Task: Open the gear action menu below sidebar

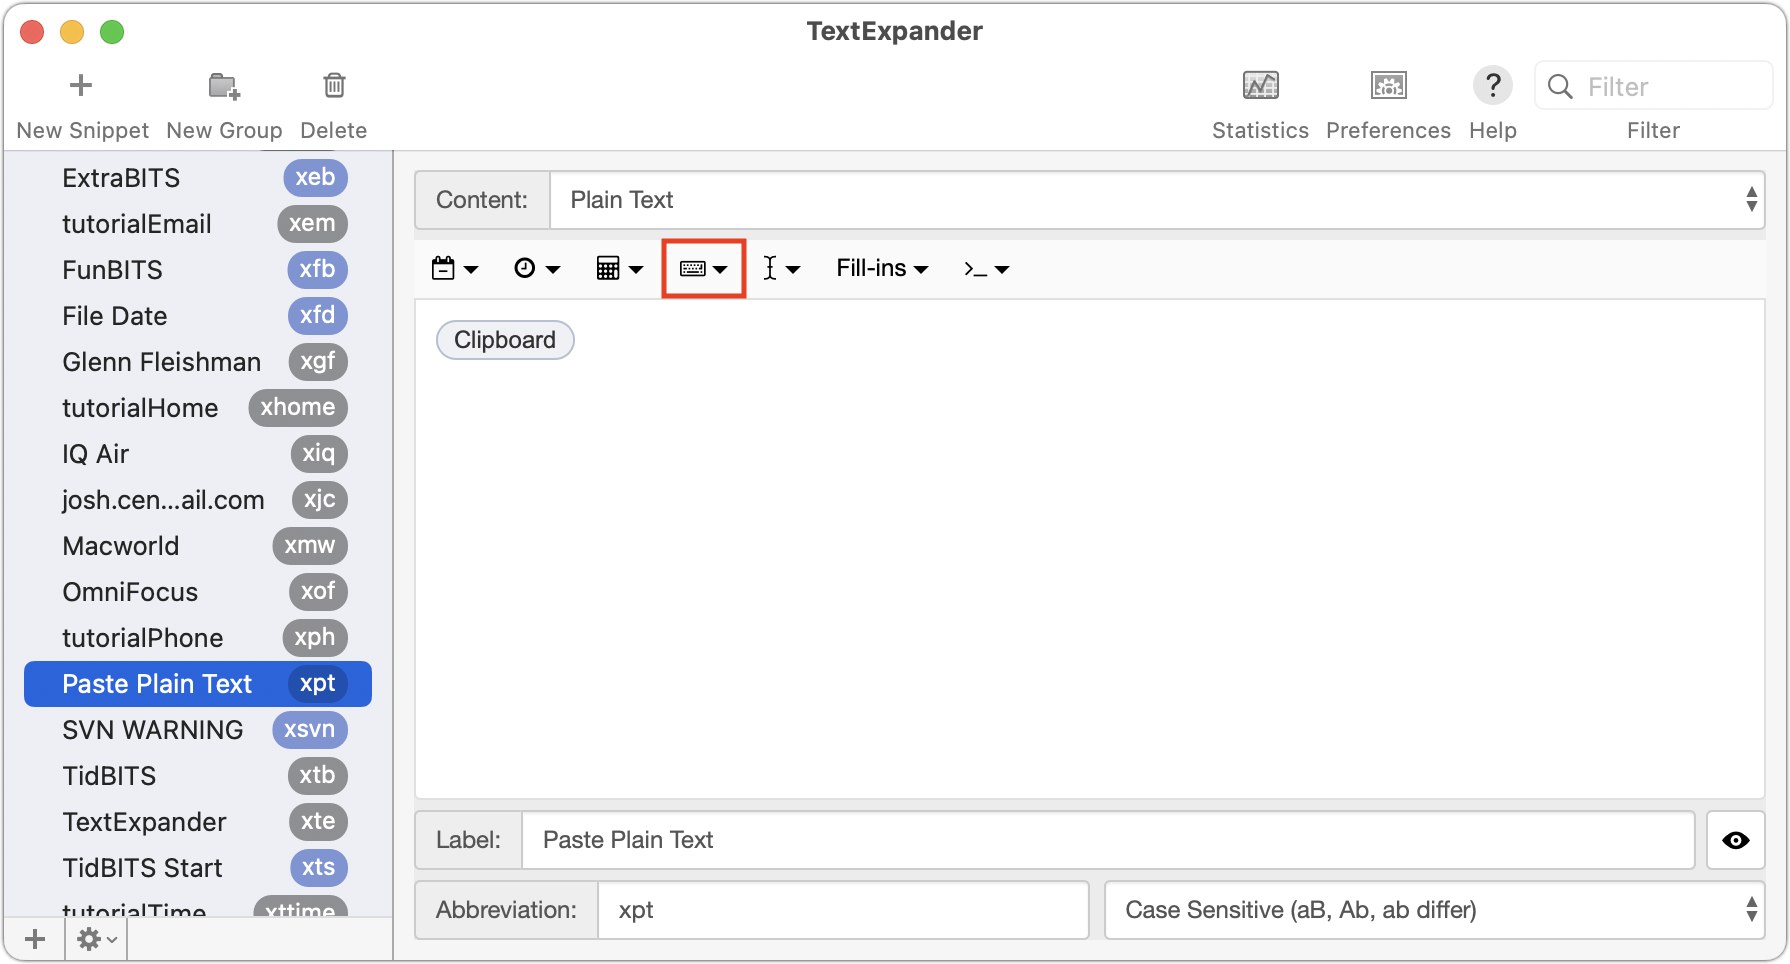Action: point(97,939)
